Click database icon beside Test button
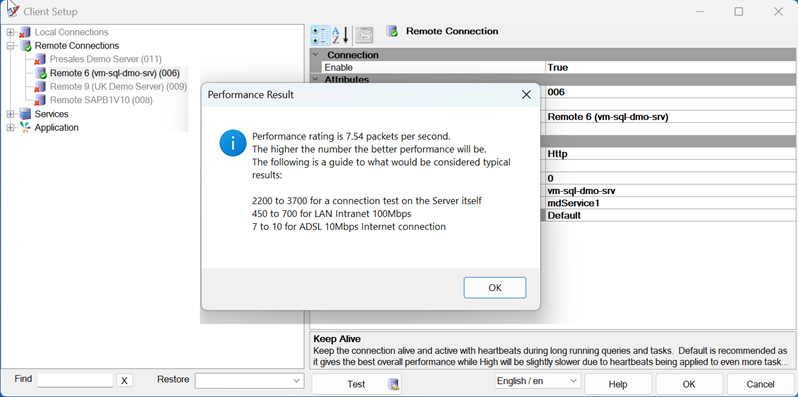798x397 pixels. (393, 385)
